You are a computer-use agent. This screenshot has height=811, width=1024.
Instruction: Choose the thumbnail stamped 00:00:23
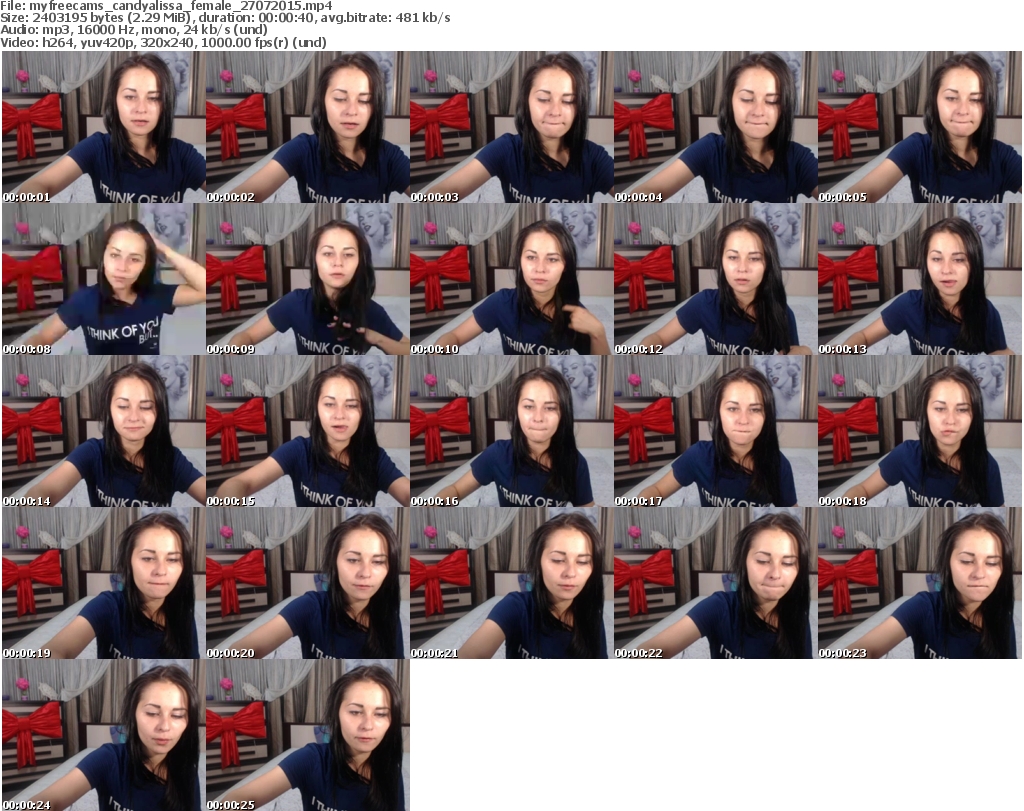tap(920, 583)
